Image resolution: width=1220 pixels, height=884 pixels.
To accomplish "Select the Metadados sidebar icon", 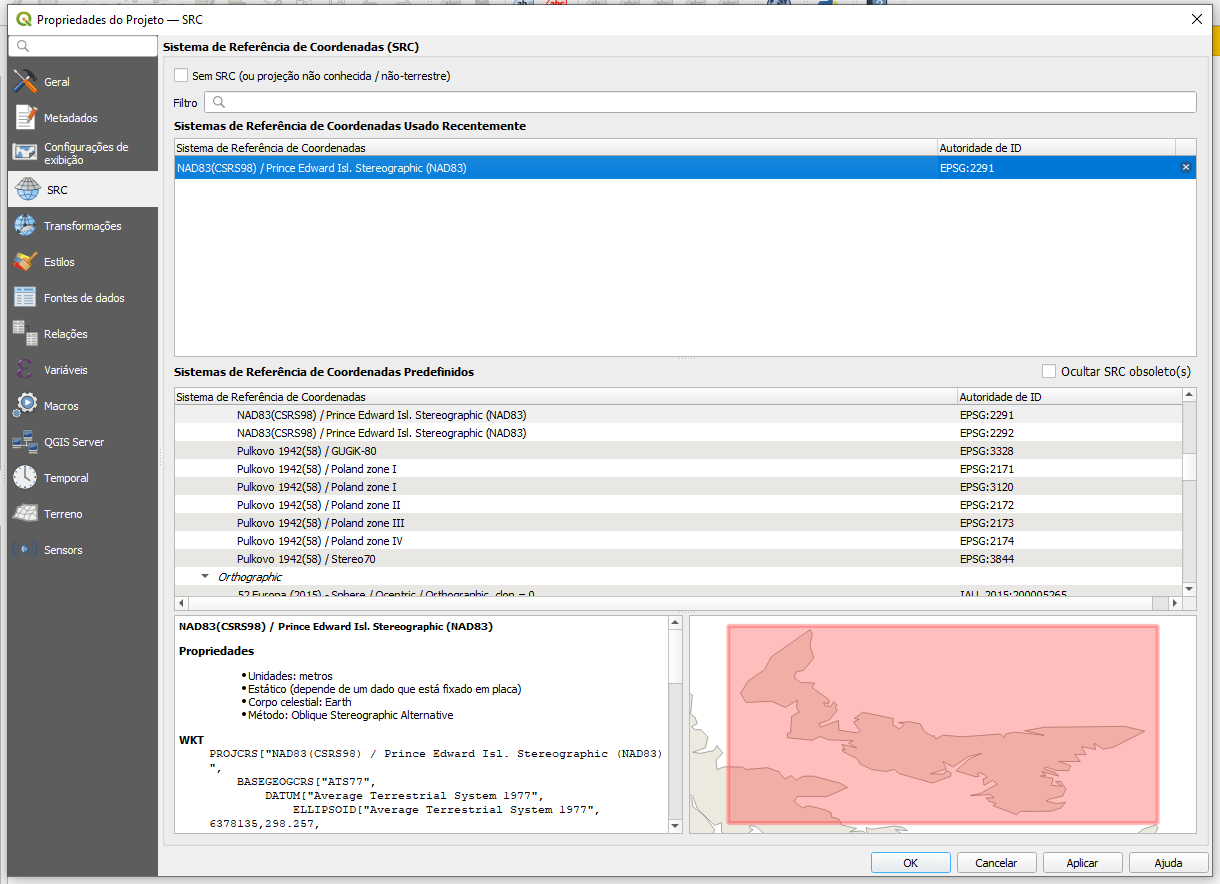I will click(x=25, y=118).
